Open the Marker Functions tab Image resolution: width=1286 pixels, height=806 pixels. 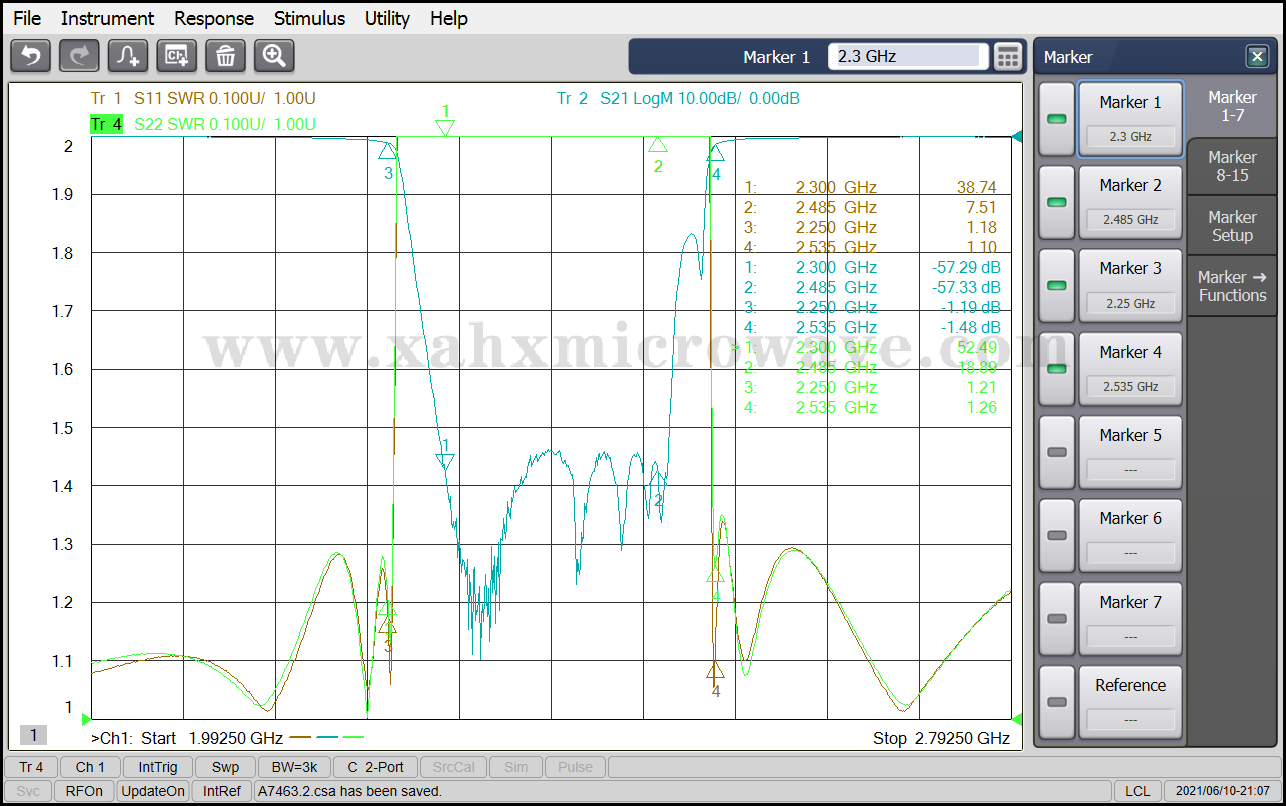pyautogui.click(x=1232, y=286)
